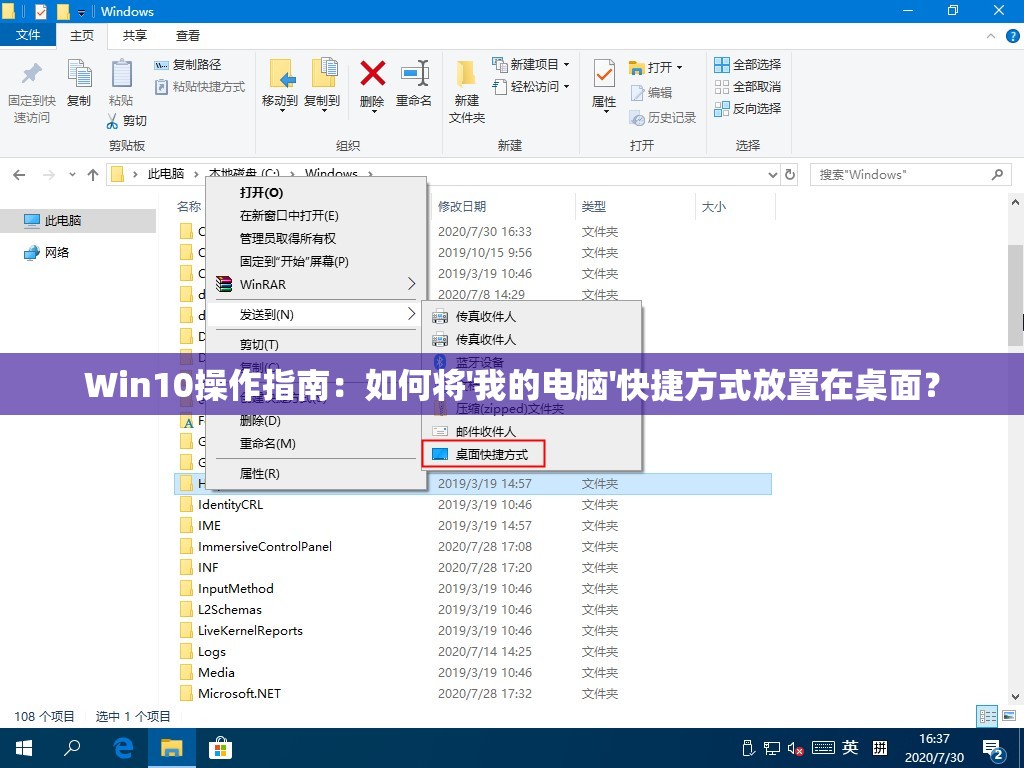
Task: Click the Up one level arrow
Action: click(x=93, y=174)
